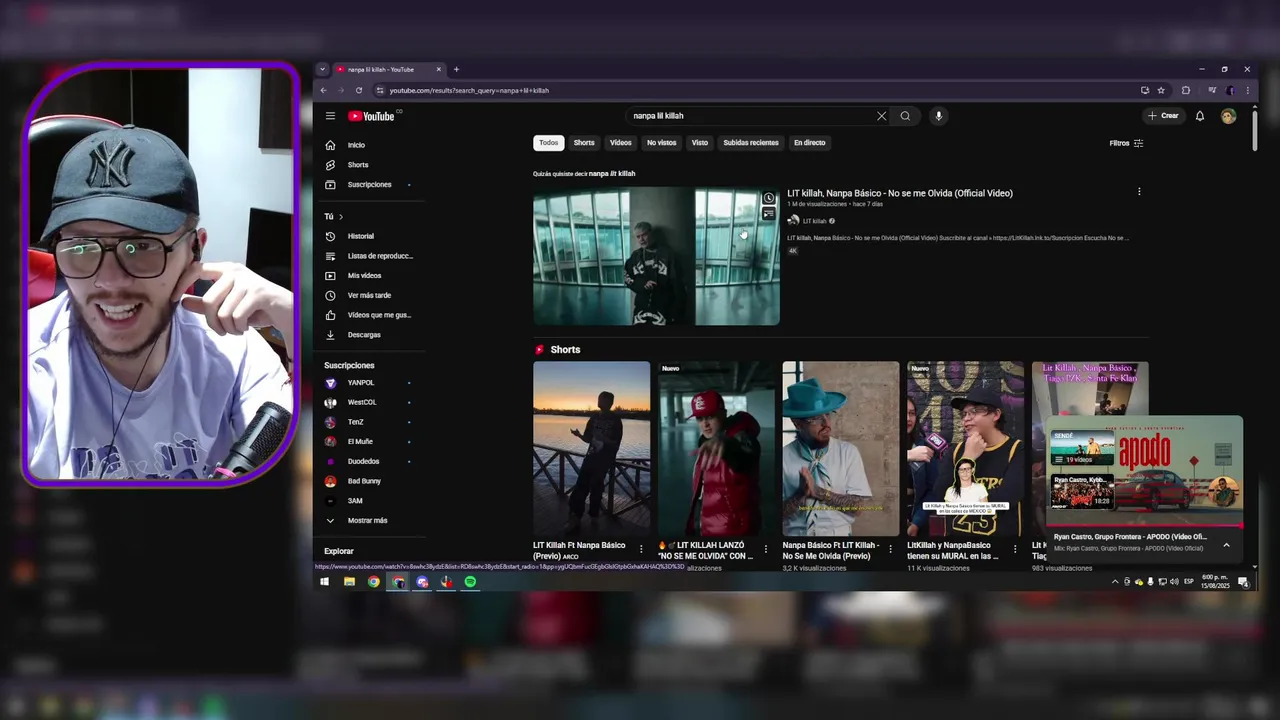This screenshot has height=720, width=1280.
Task: Open Historial in the sidebar
Action: (x=360, y=236)
